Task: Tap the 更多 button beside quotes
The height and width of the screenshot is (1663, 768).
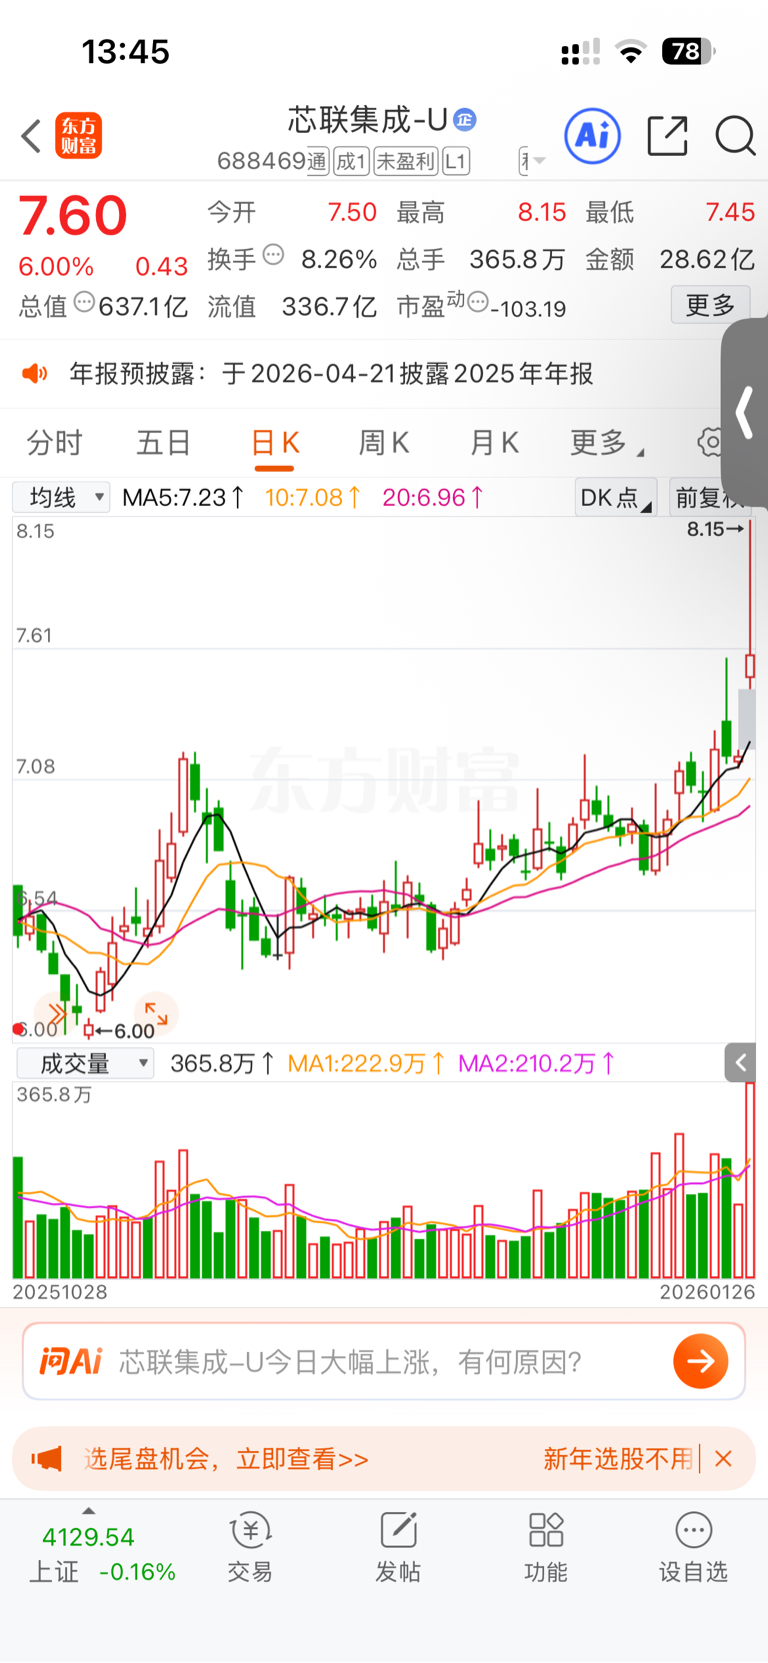Action: (x=710, y=305)
